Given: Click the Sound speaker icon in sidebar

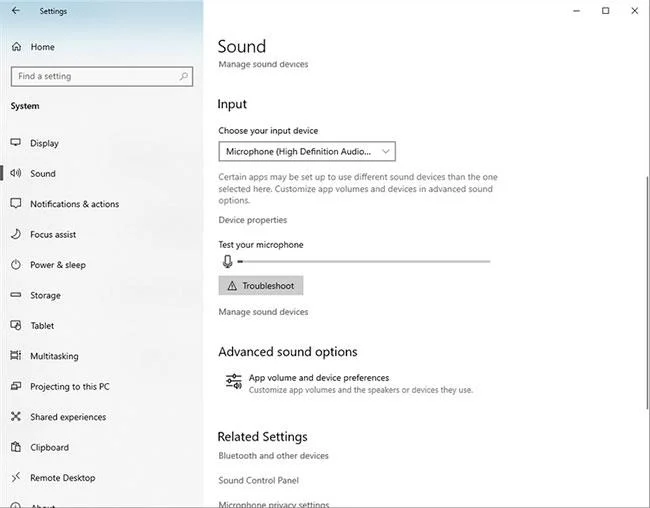Looking at the screenshot, I should coord(16,173).
